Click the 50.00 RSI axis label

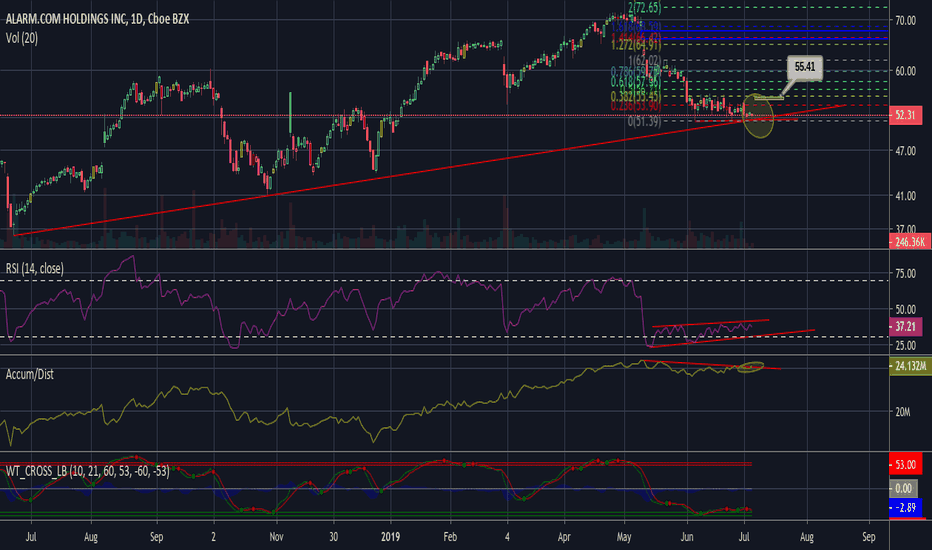[x=905, y=309]
